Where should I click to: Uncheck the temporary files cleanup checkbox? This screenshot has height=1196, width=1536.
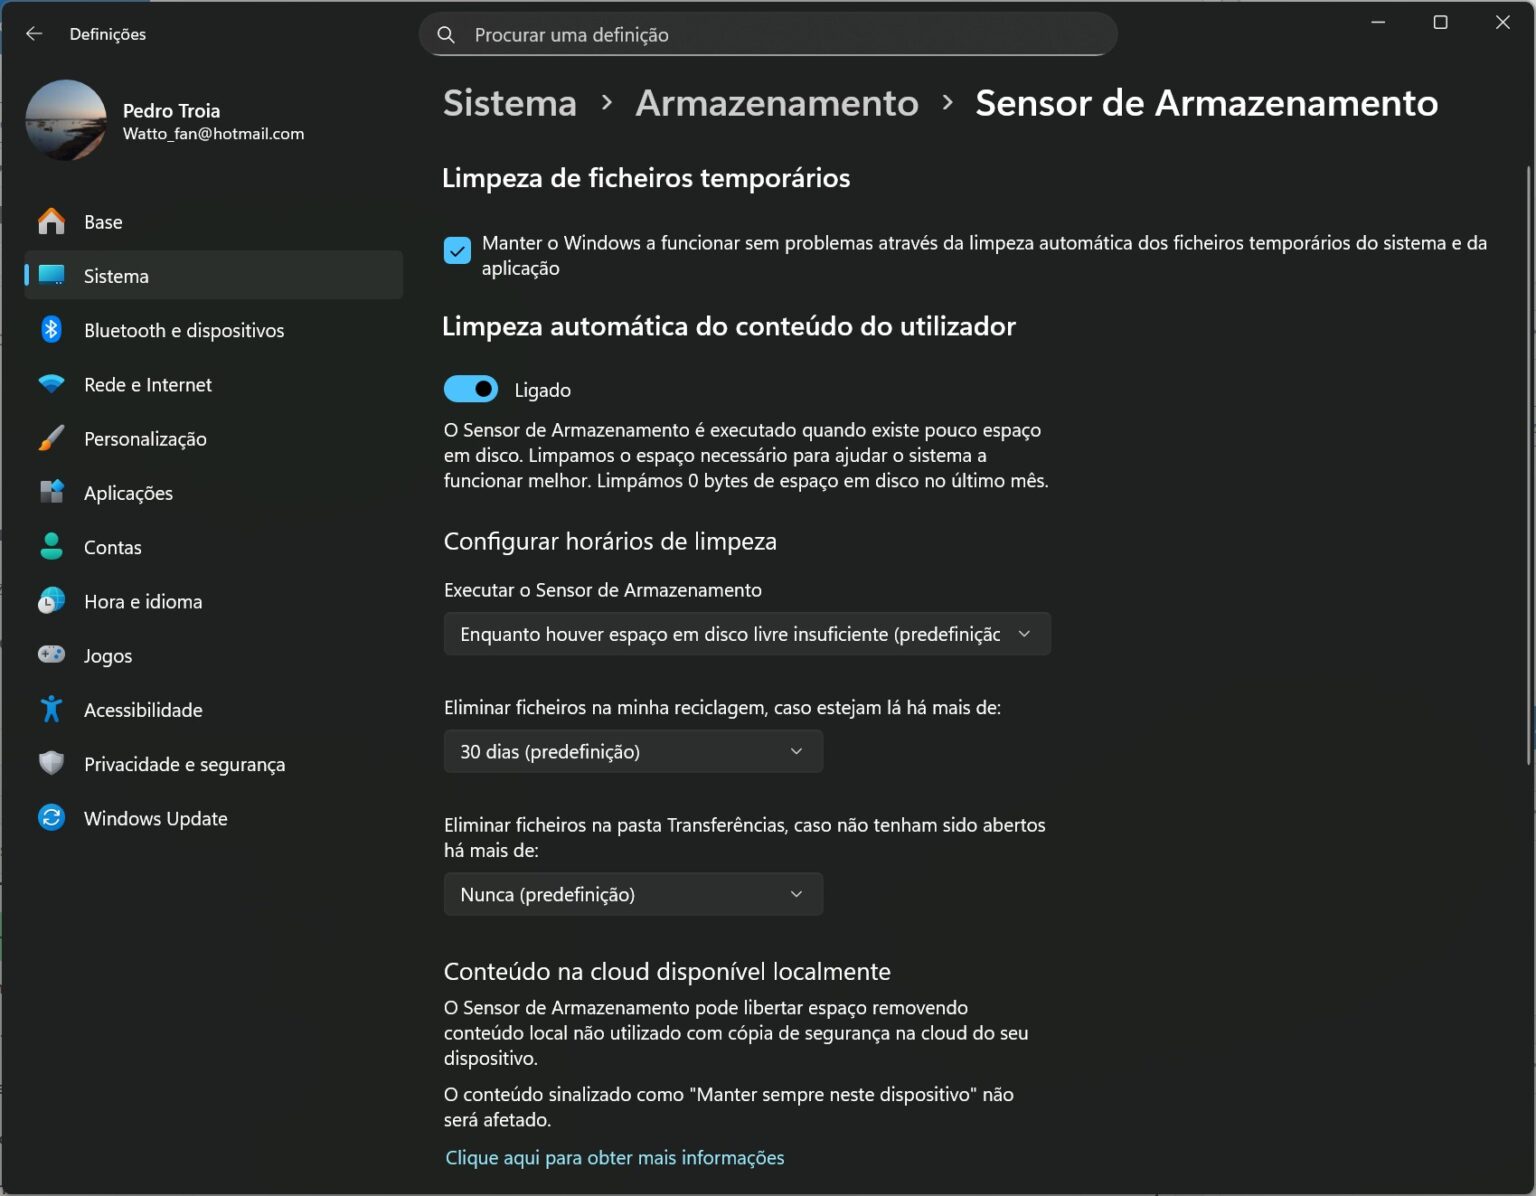(x=457, y=251)
